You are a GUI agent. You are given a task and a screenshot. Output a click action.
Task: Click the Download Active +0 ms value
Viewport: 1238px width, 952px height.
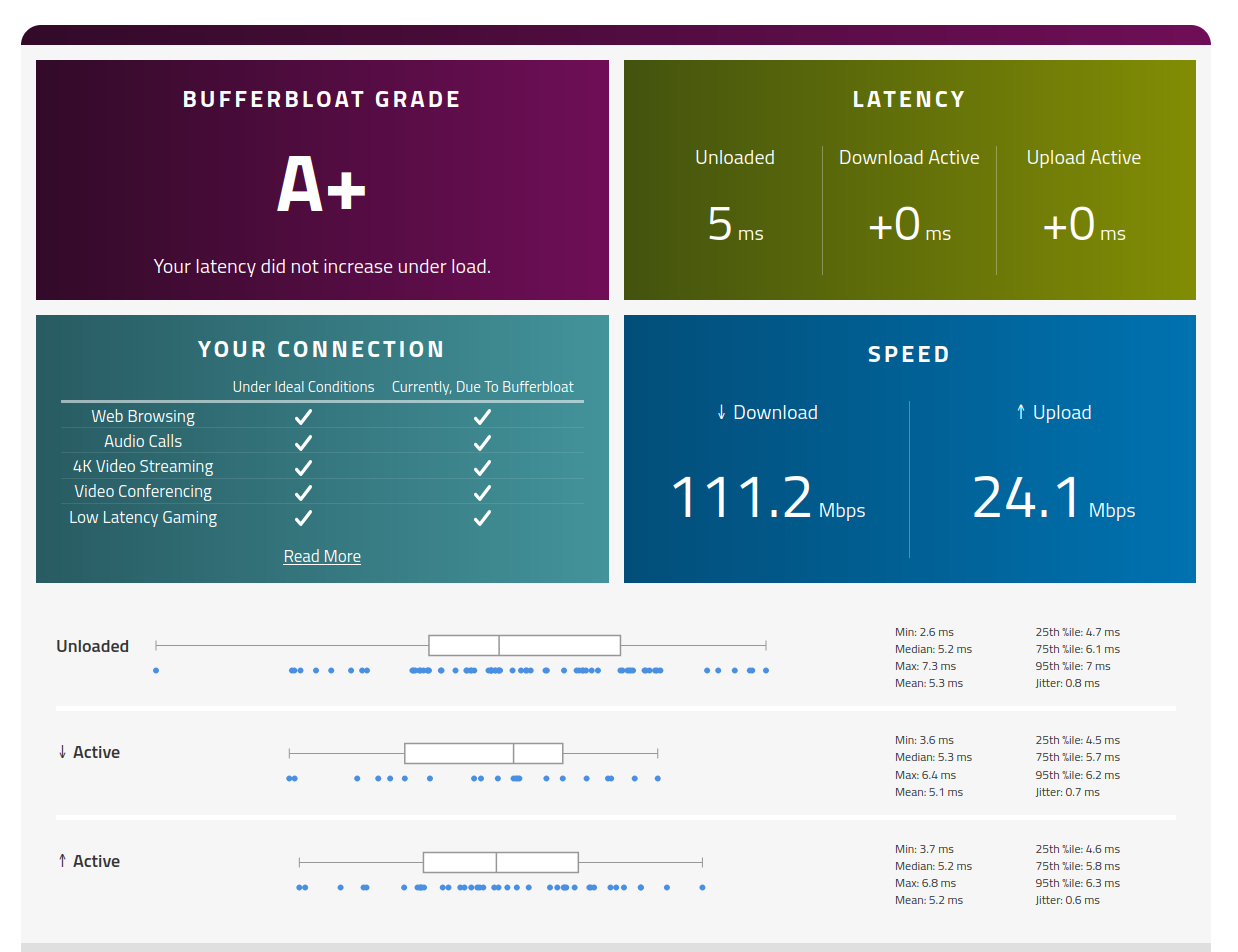pos(909,225)
